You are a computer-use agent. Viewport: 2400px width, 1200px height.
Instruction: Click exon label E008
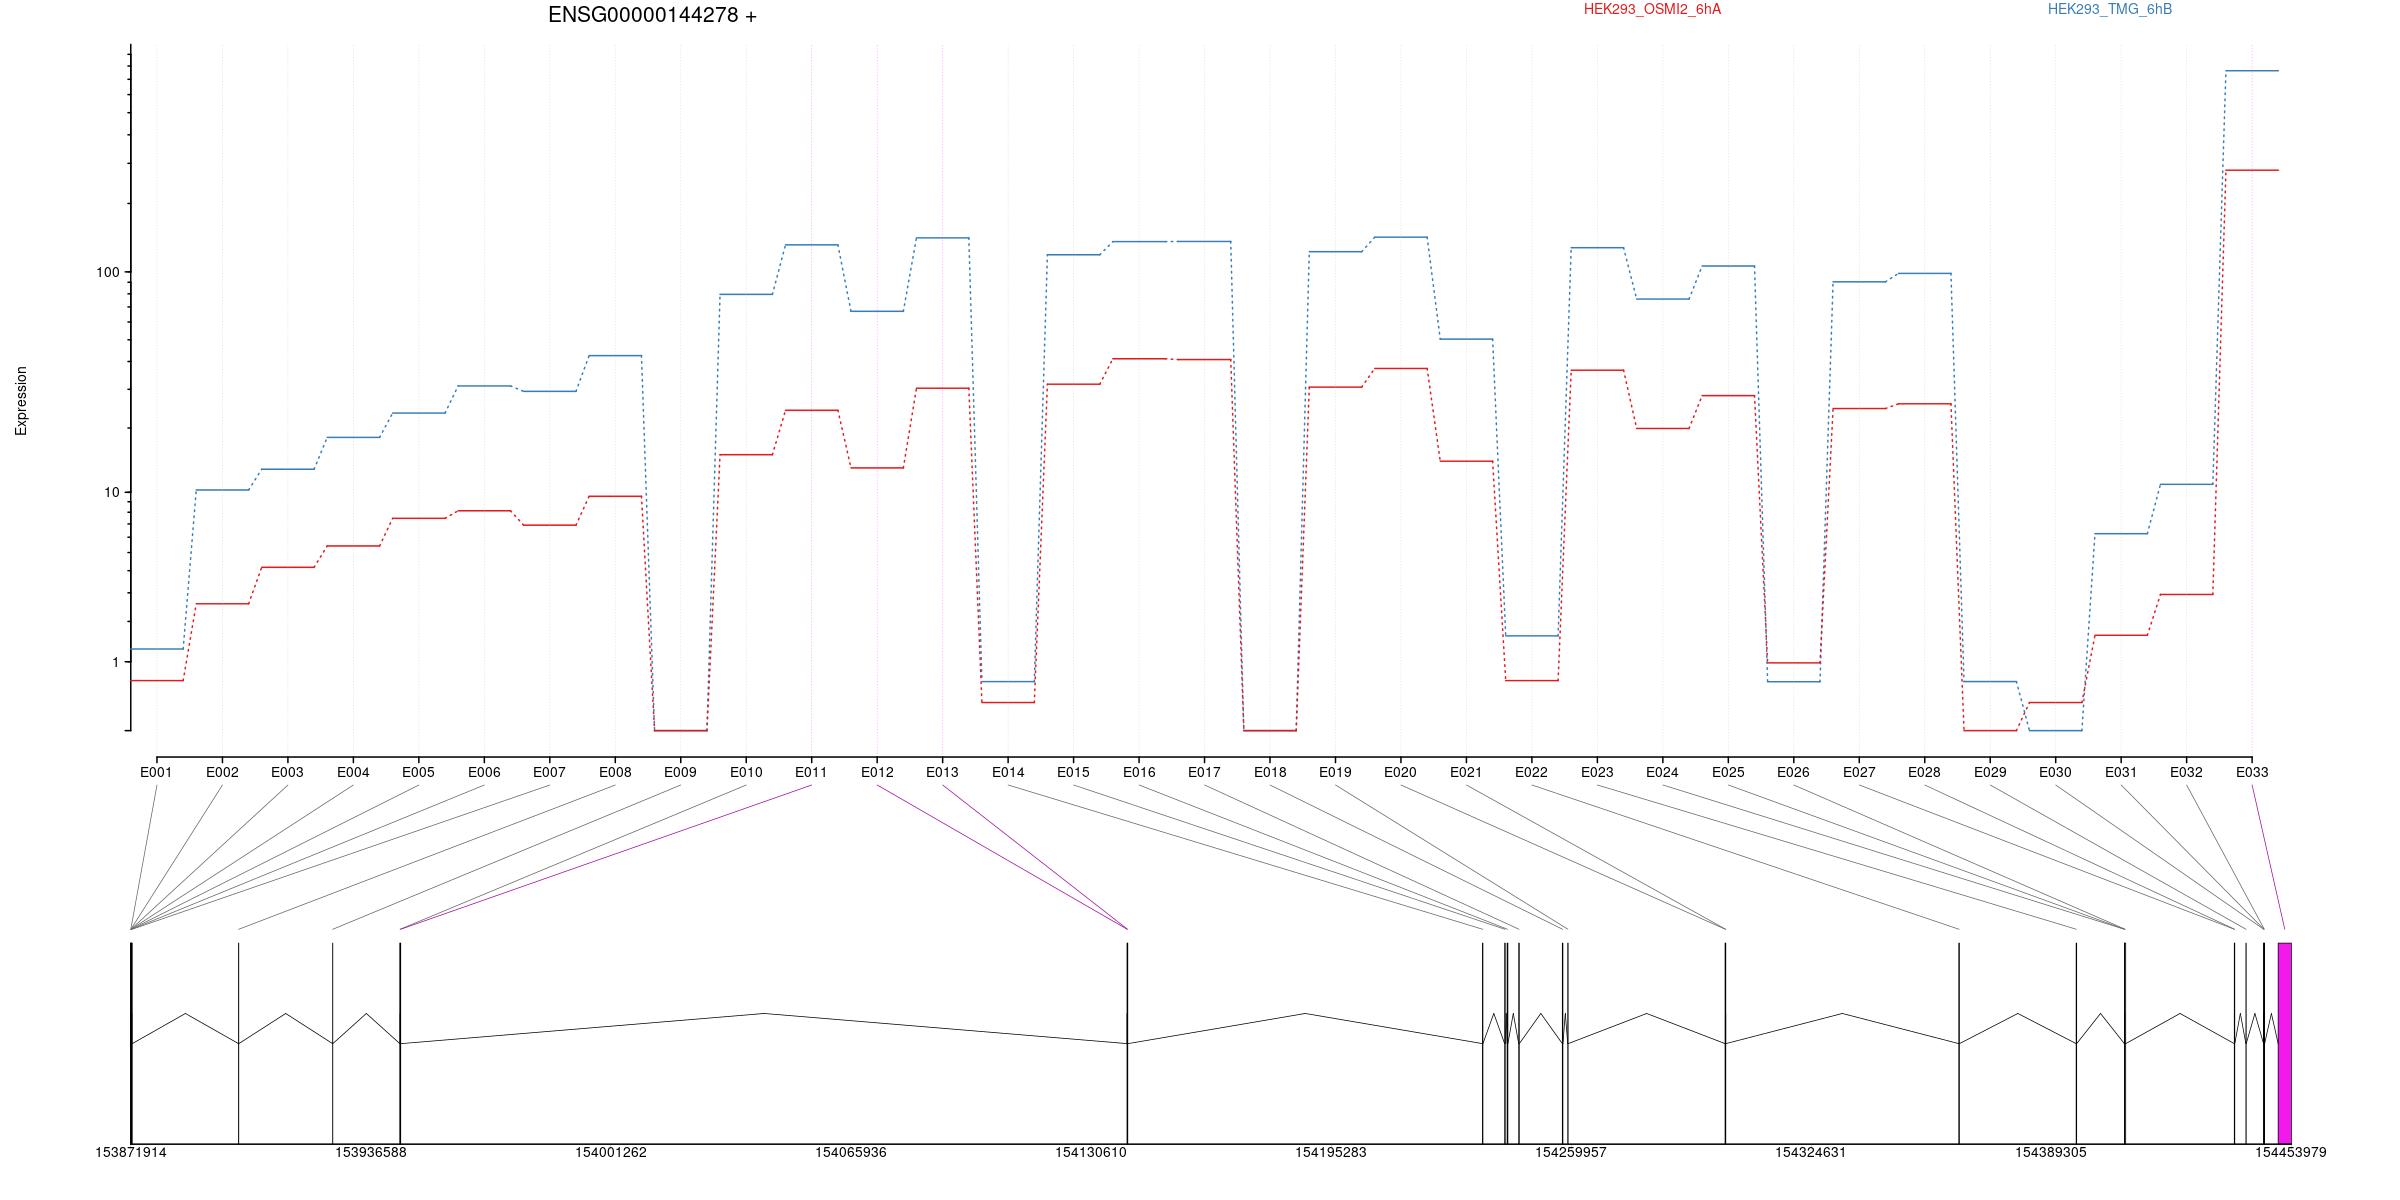click(x=615, y=772)
